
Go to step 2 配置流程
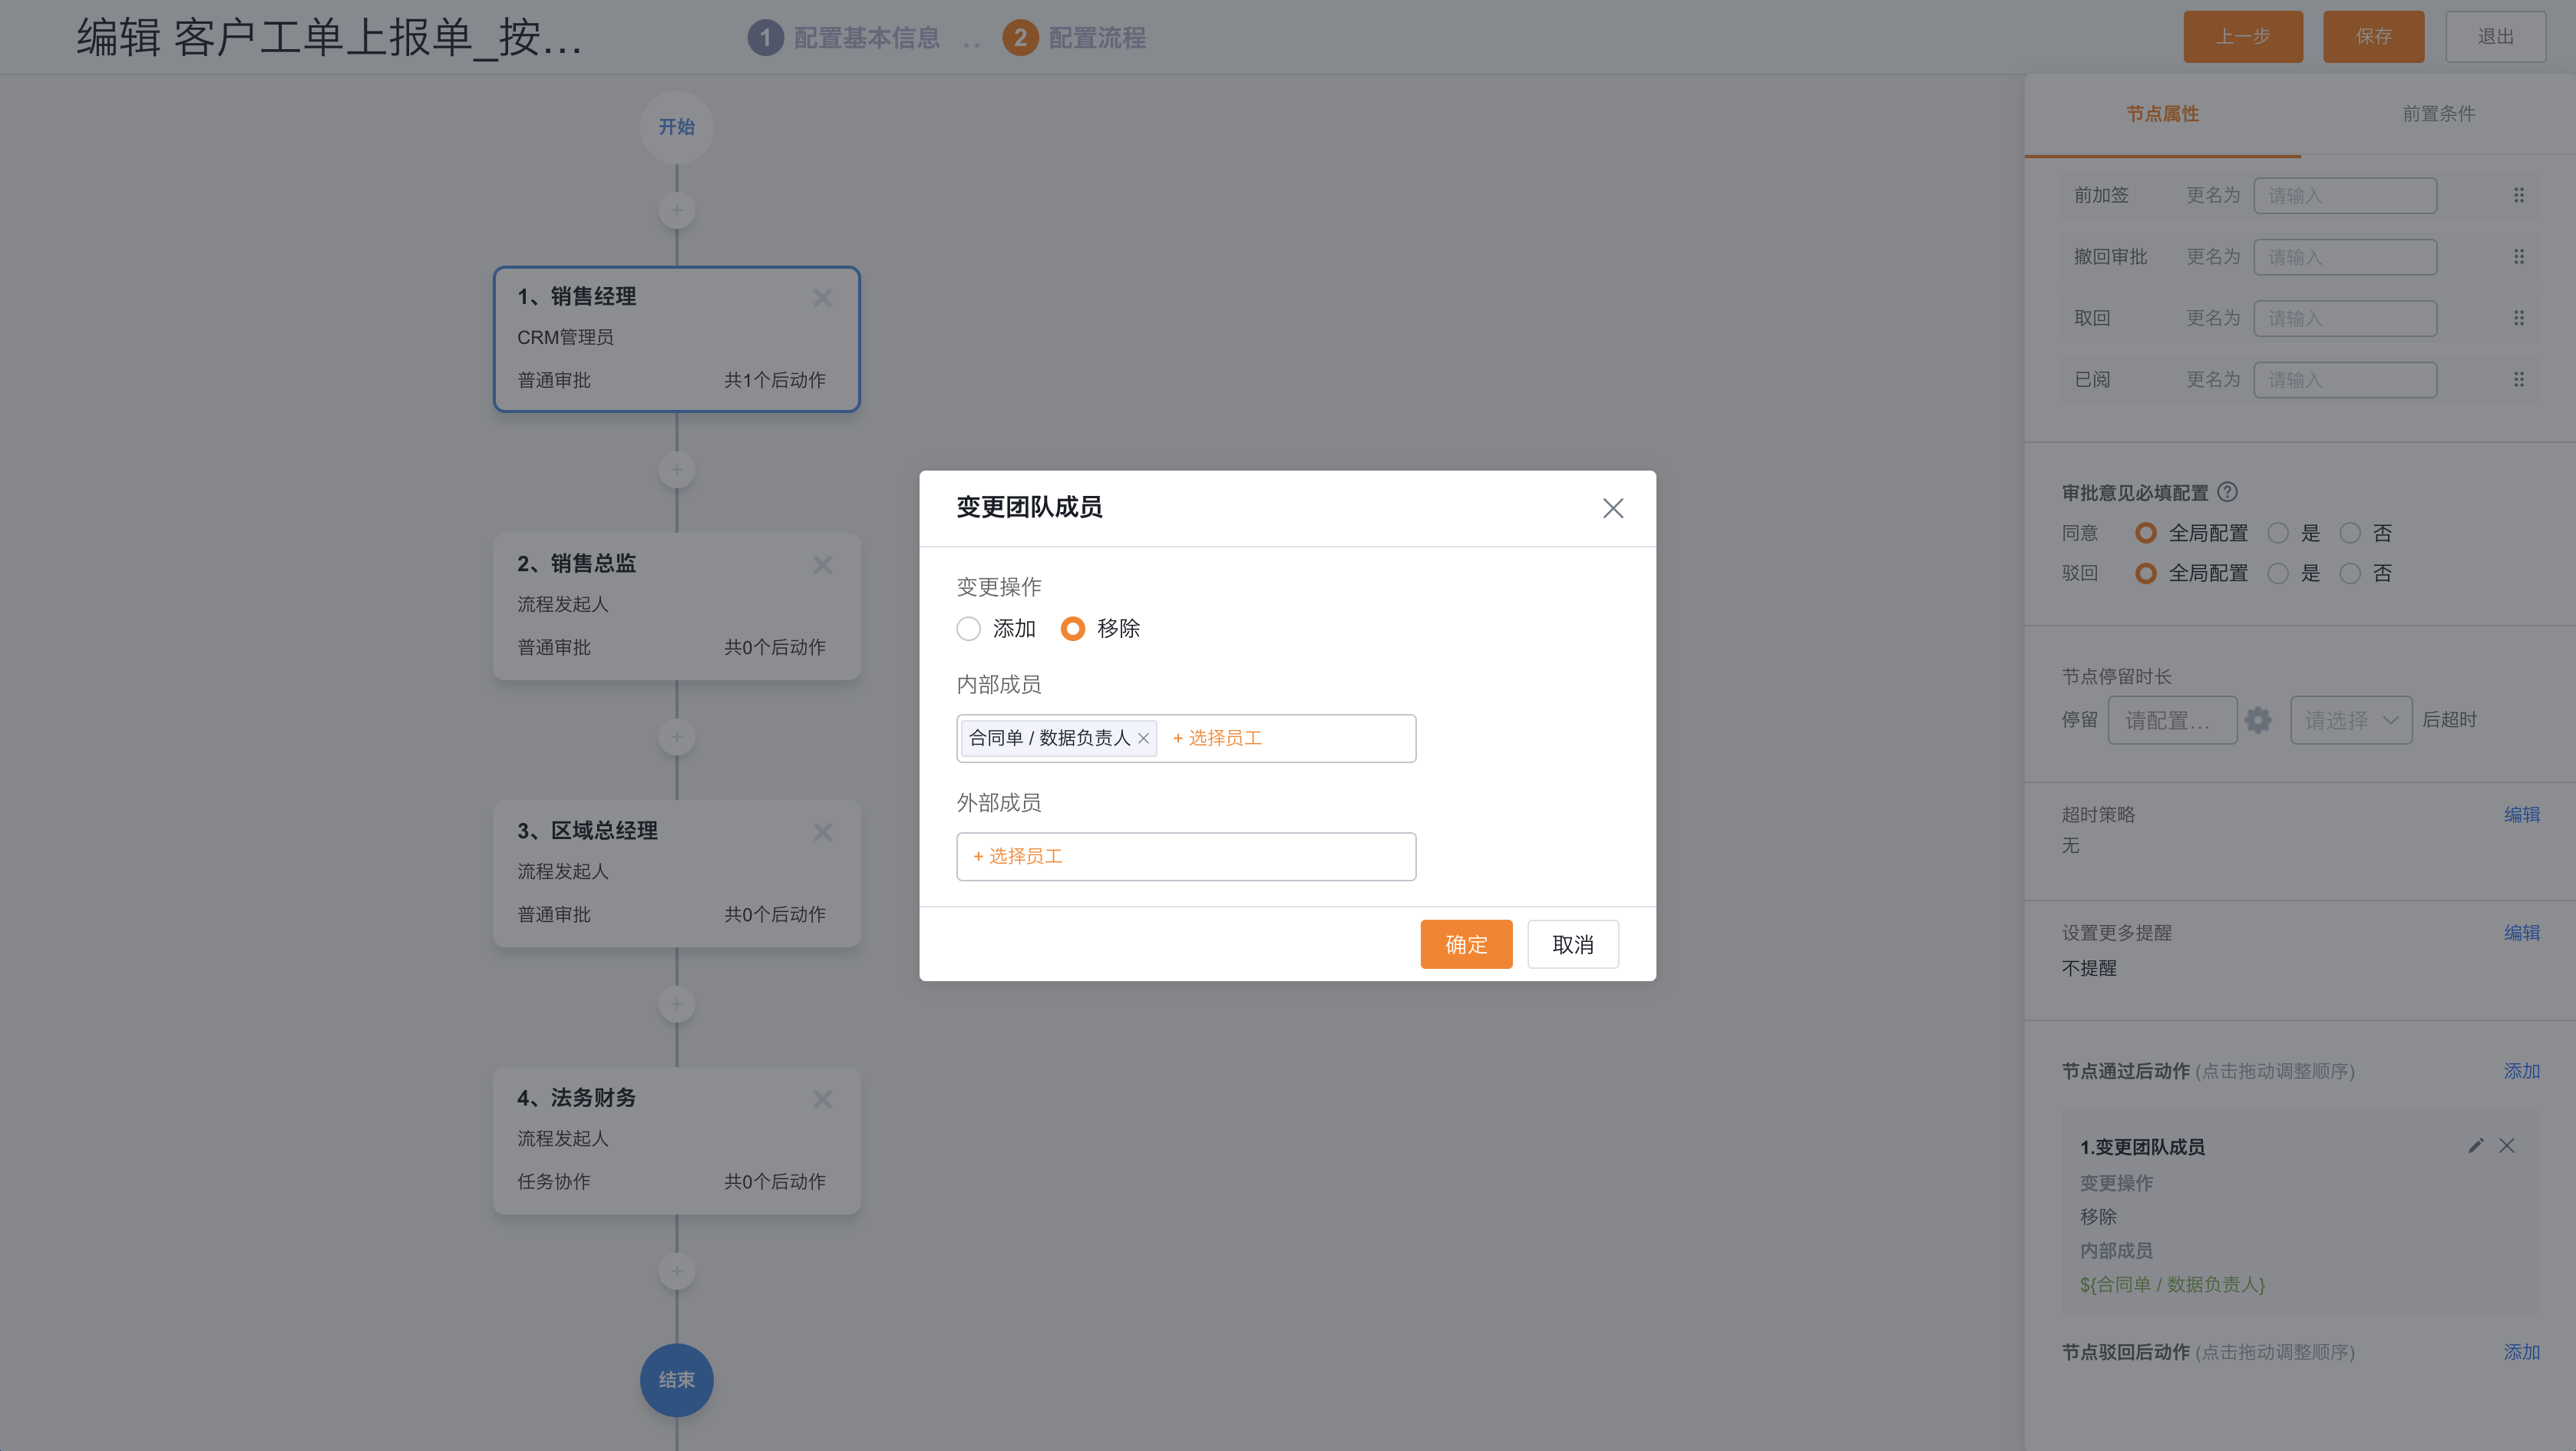pyautogui.click(x=1074, y=38)
